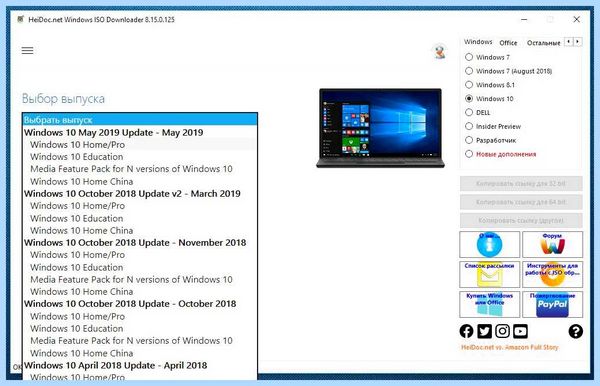This screenshot has height=386, width=600.
Task: Click 'Windows 10 October 2018 Update - November 2018'
Action: click(140, 243)
